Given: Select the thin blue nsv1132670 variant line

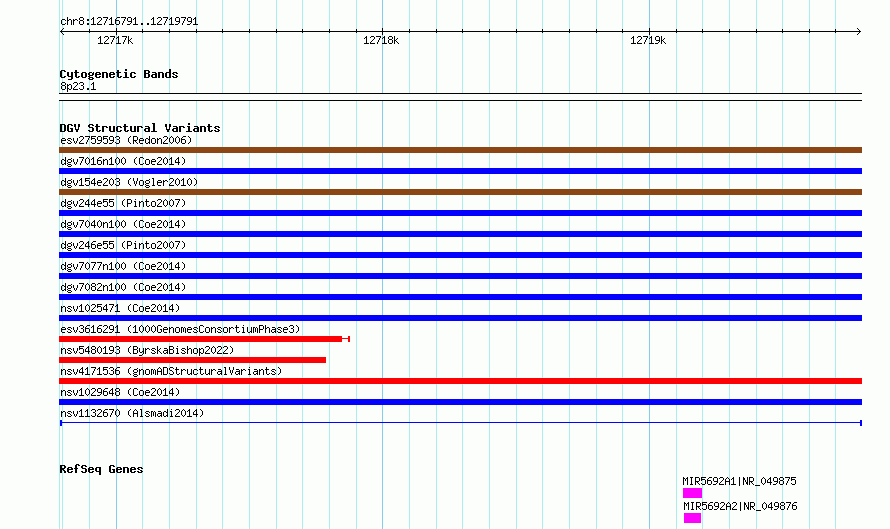Looking at the screenshot, I should pos(460,423).
